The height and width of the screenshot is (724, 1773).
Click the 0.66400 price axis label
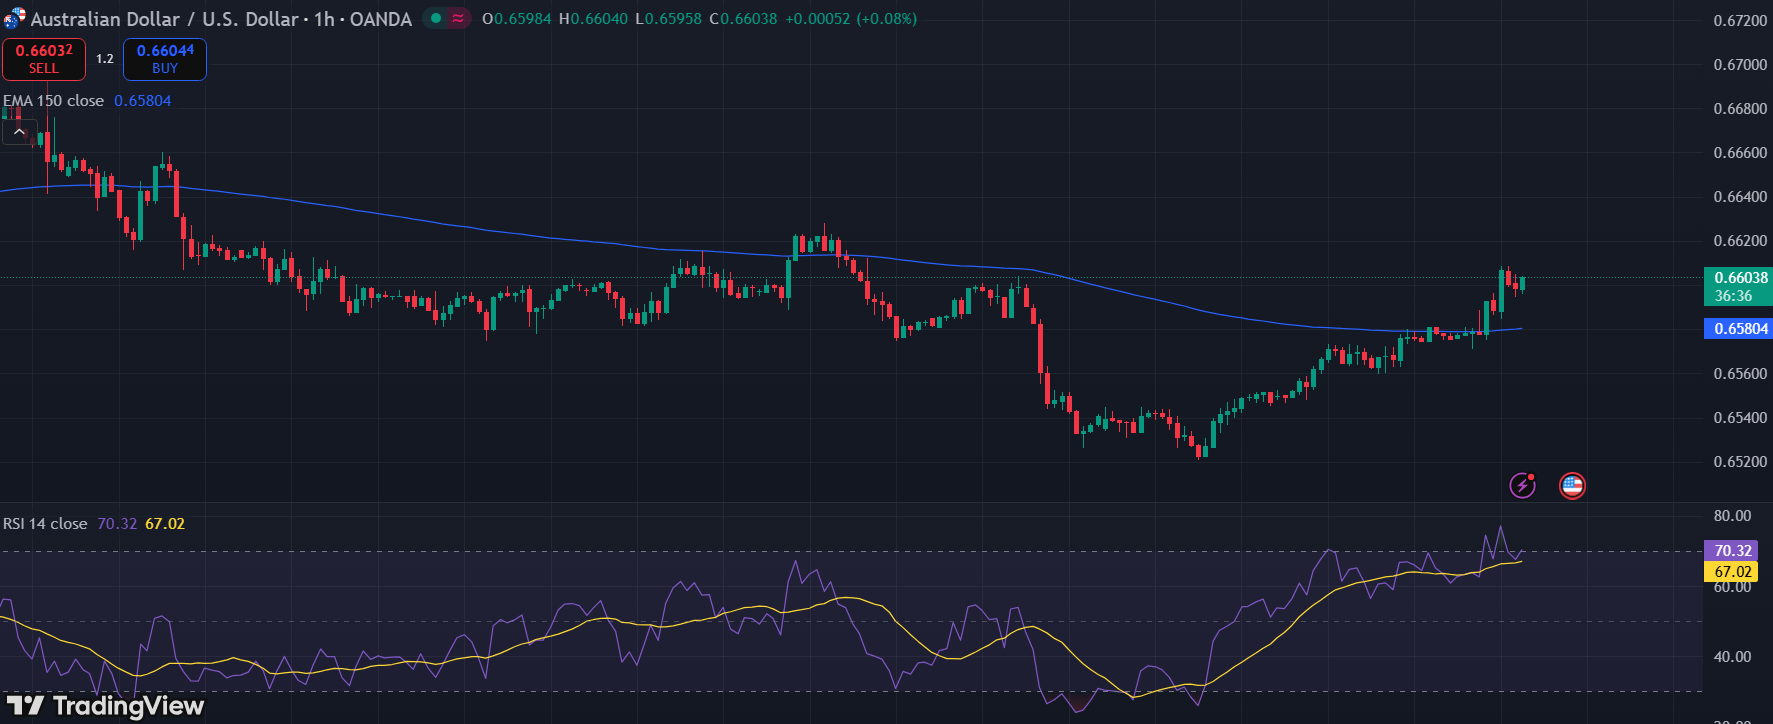point(1740,197)
